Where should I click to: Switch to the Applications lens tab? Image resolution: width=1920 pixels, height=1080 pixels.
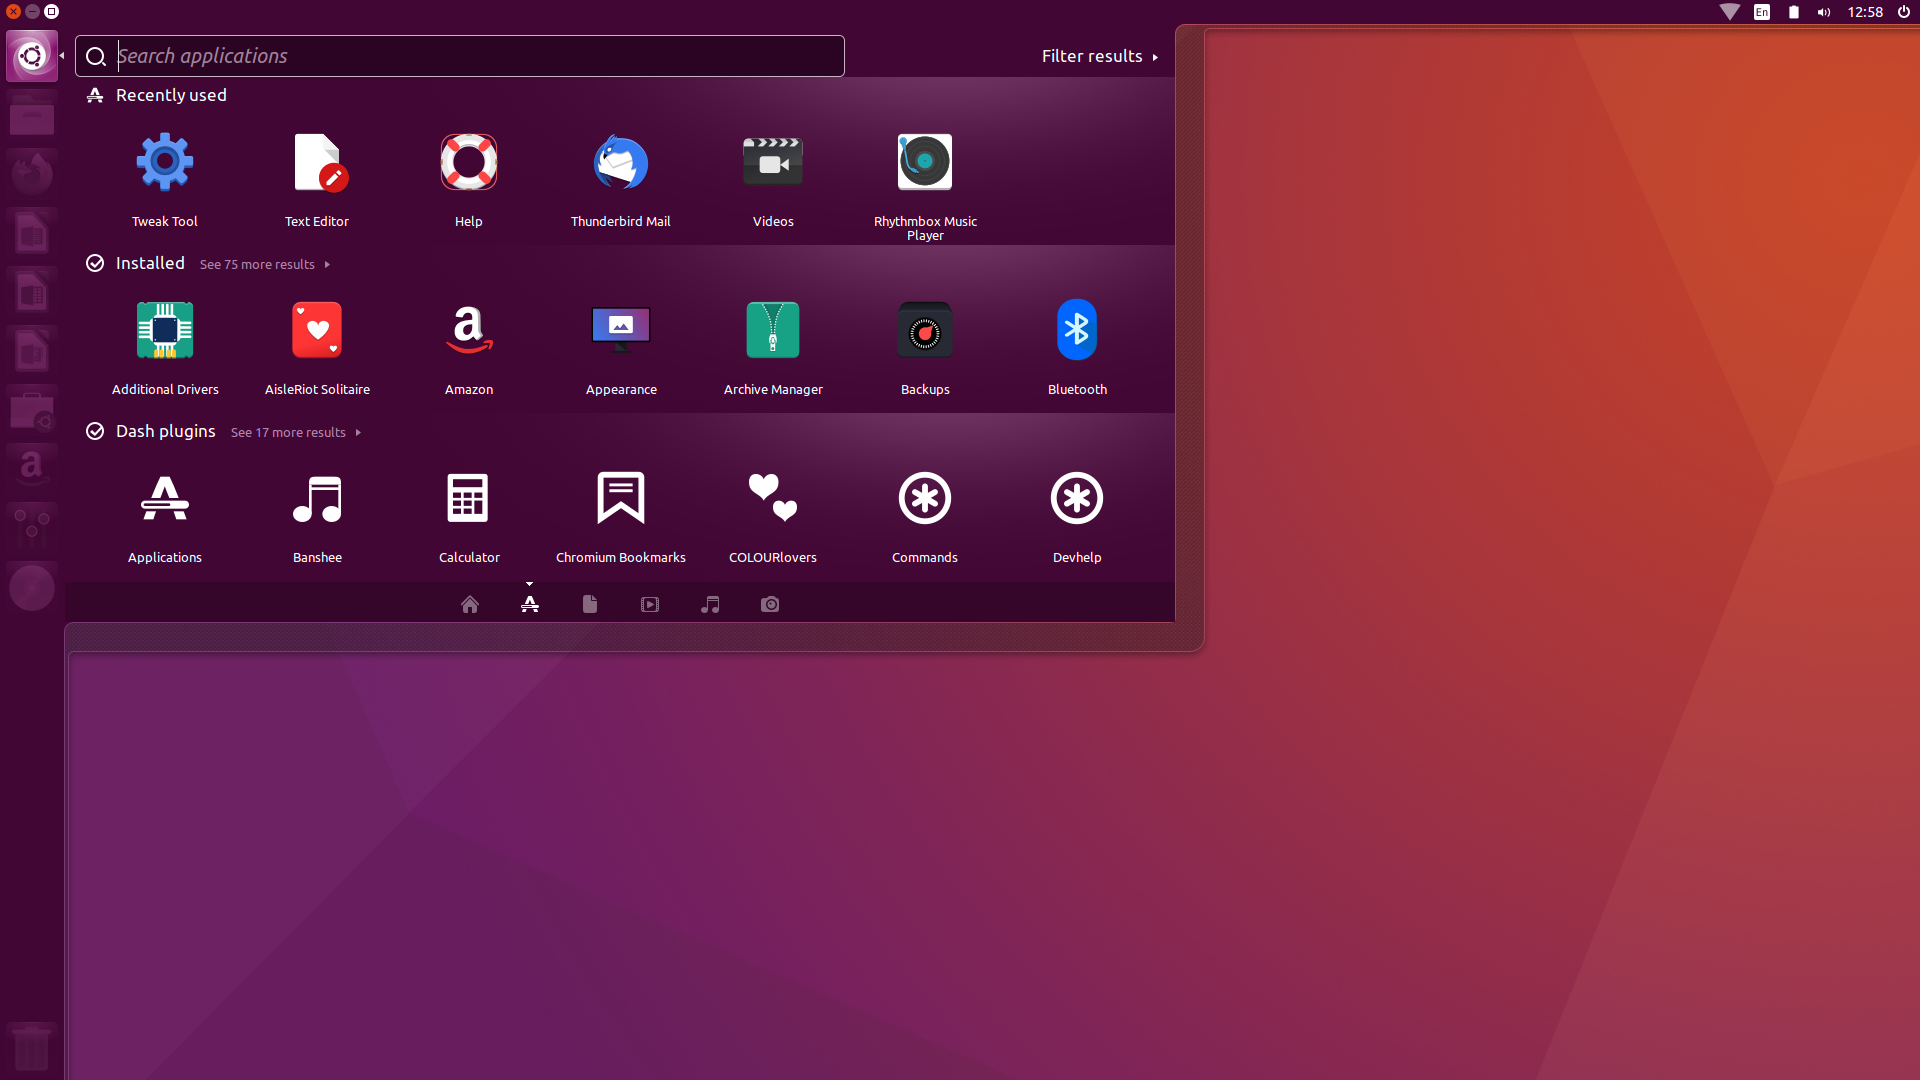tap(530, 605)
